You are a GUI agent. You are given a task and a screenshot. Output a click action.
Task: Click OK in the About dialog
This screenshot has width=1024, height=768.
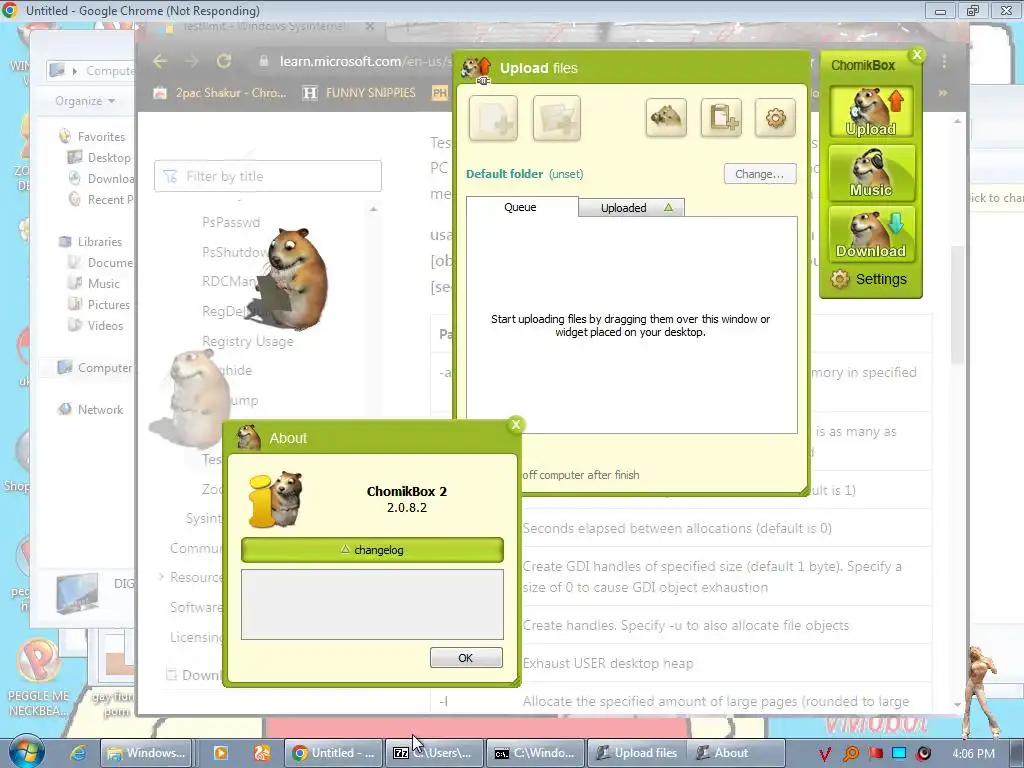pyautogui.click(x=466, y=658)
